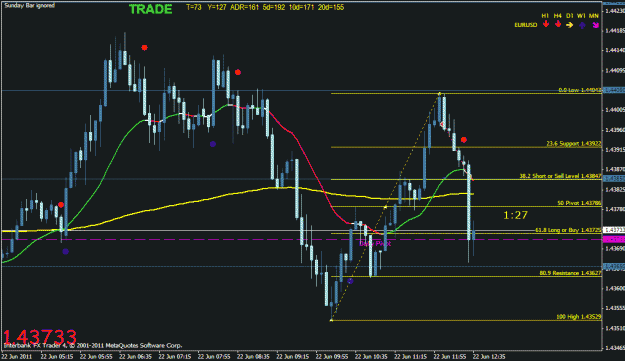This screenshot has height=361, width=625.
Task: Click the D1 timeframe label
Action: (570, 16)
